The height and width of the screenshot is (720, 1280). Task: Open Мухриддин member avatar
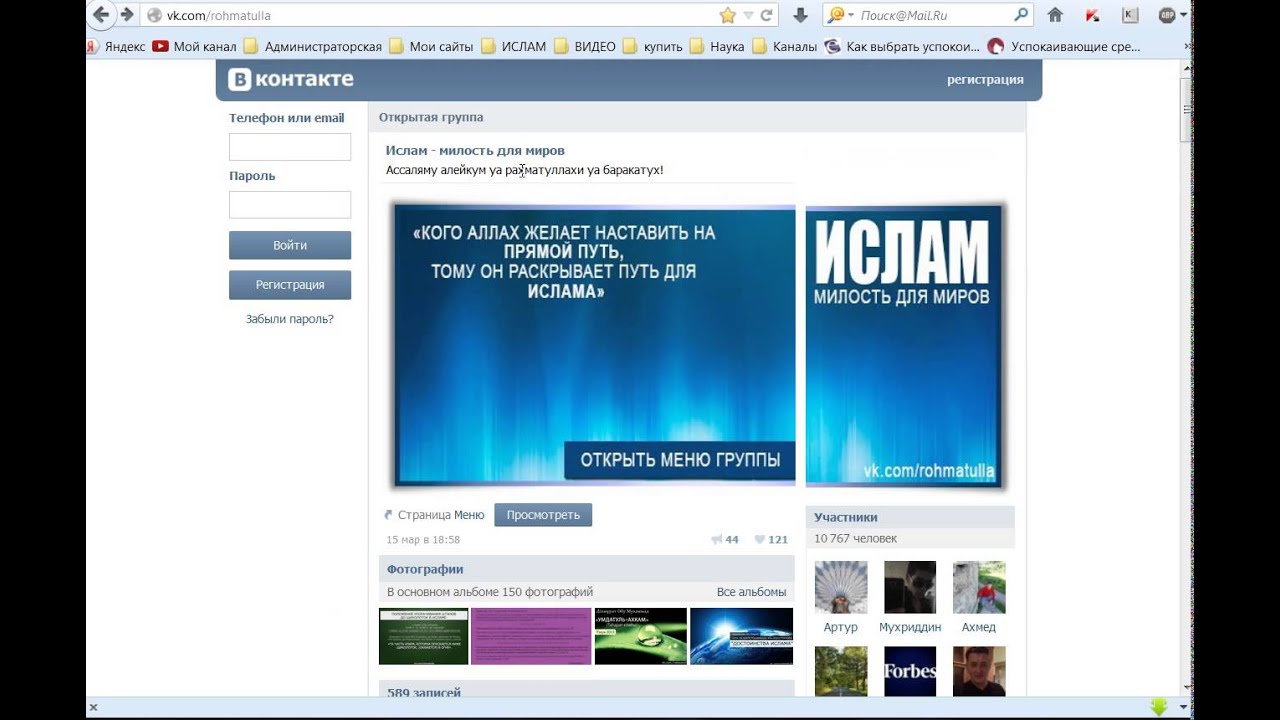tap(910, 587)
